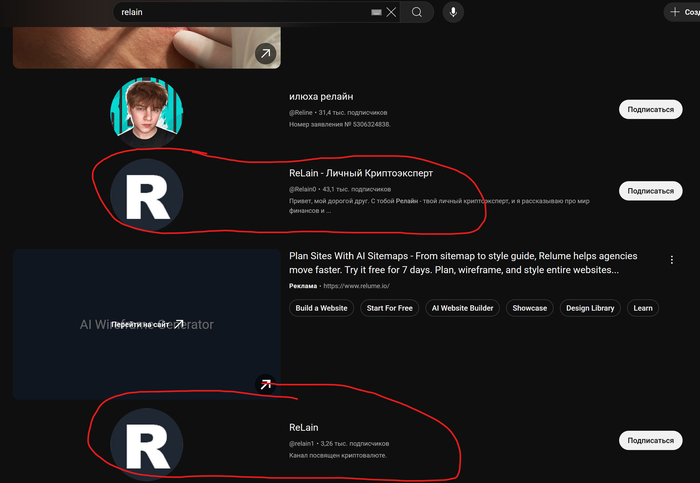700x483 pixels.
Task: Select the Start For Free chip
Action: click(389, 308)
